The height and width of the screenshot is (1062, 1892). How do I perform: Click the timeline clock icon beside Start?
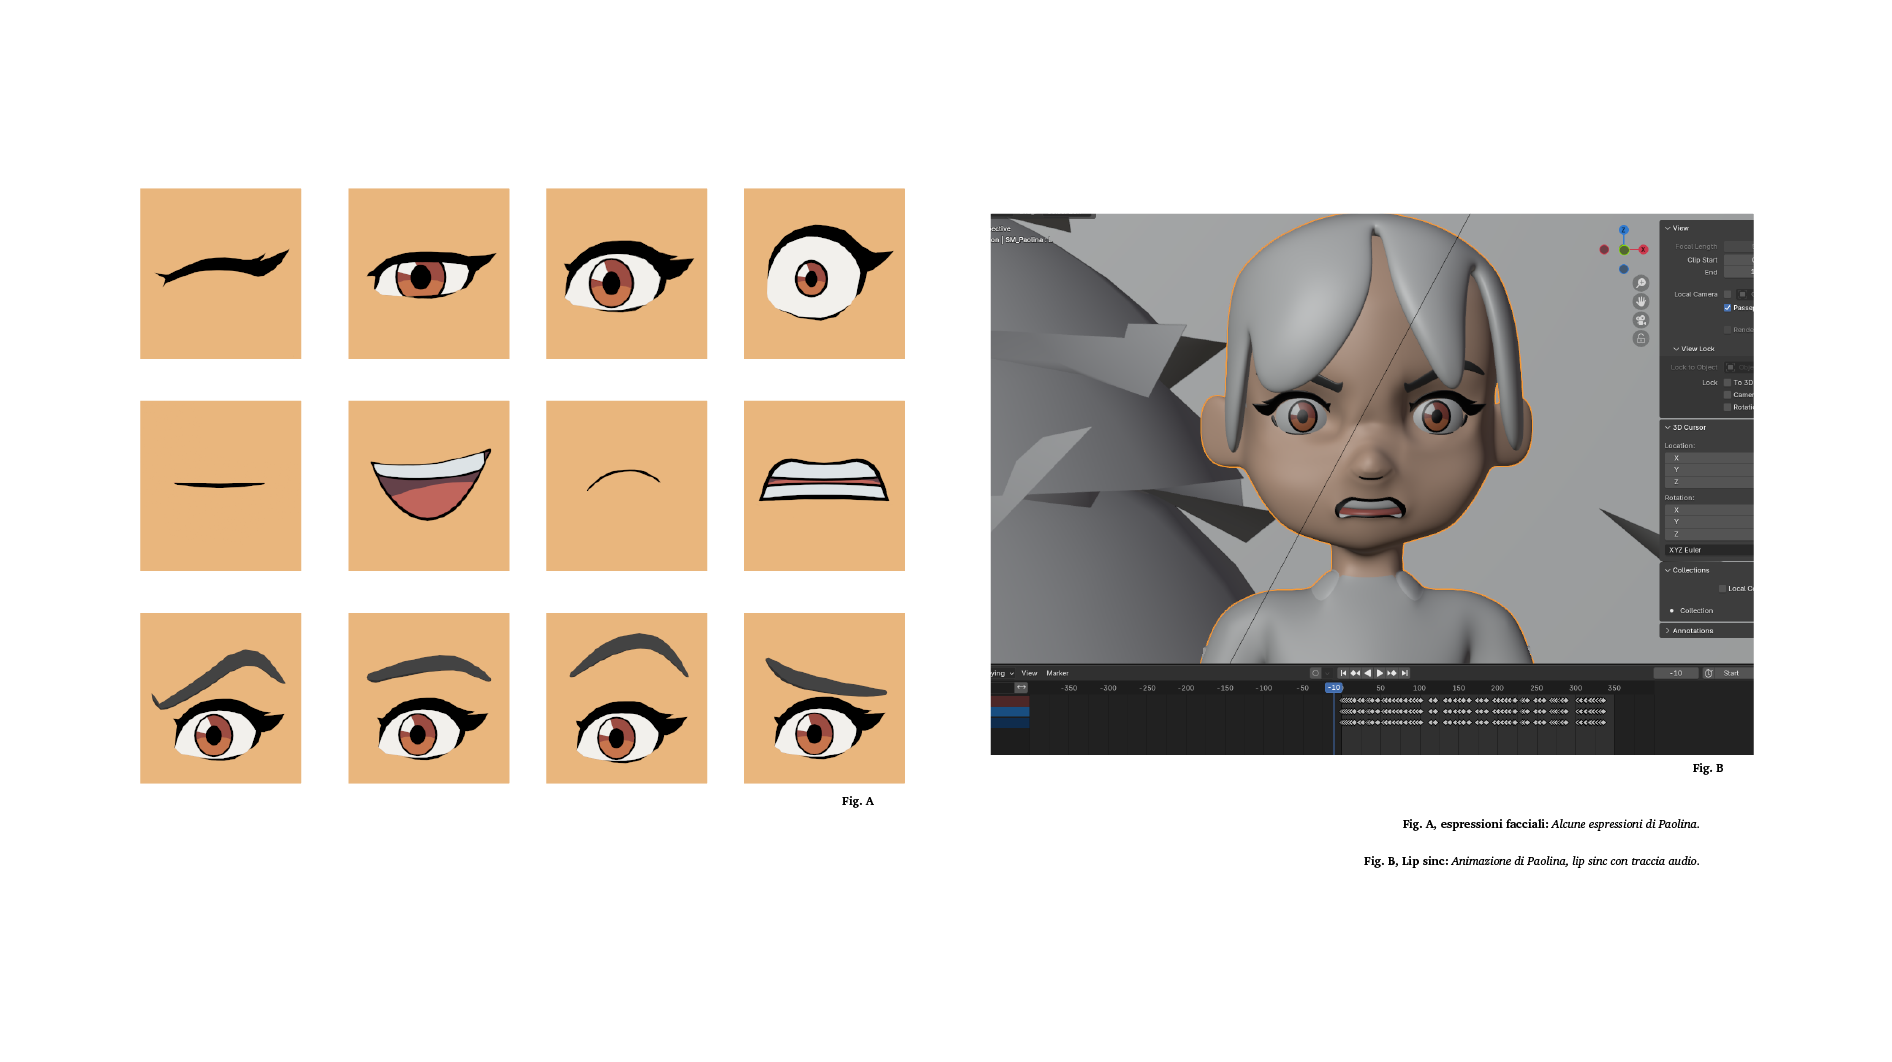[x=1709, y=673]
